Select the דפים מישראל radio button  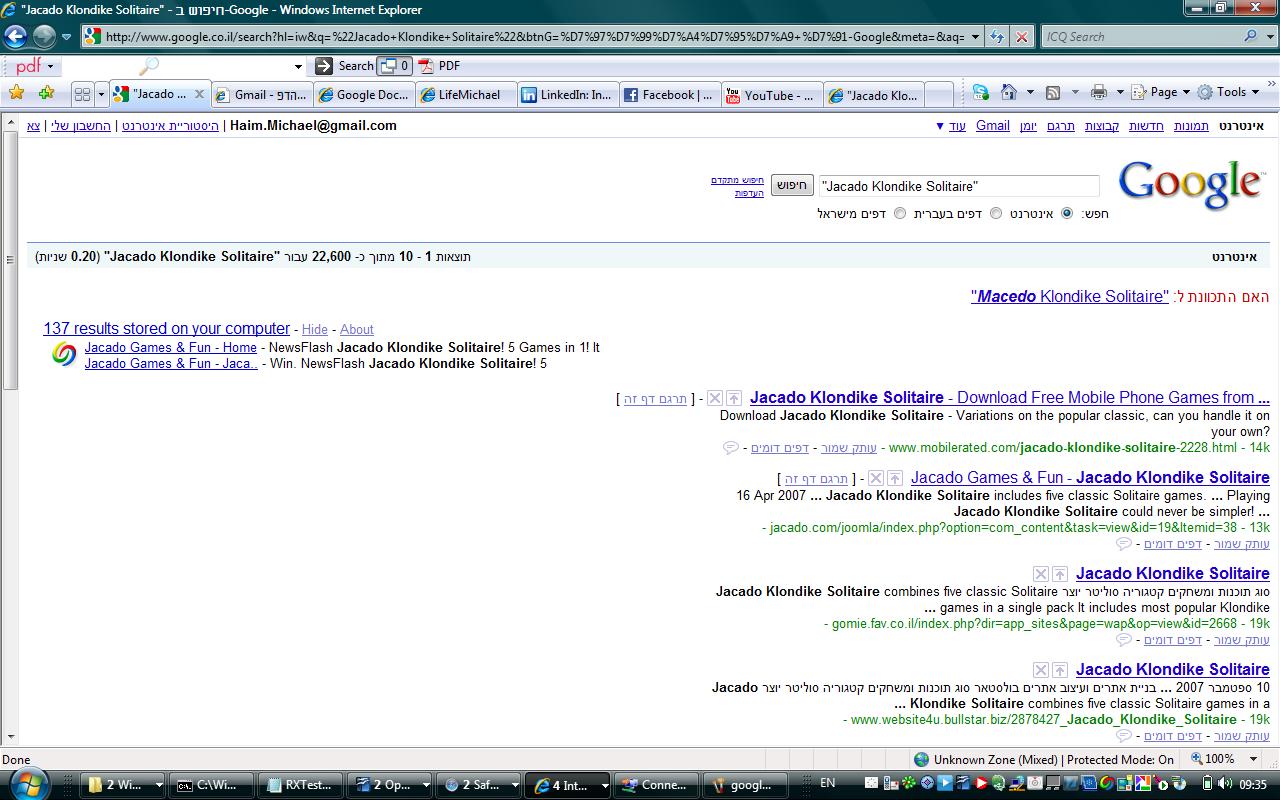pyautogui.click(x=900, y=213)
